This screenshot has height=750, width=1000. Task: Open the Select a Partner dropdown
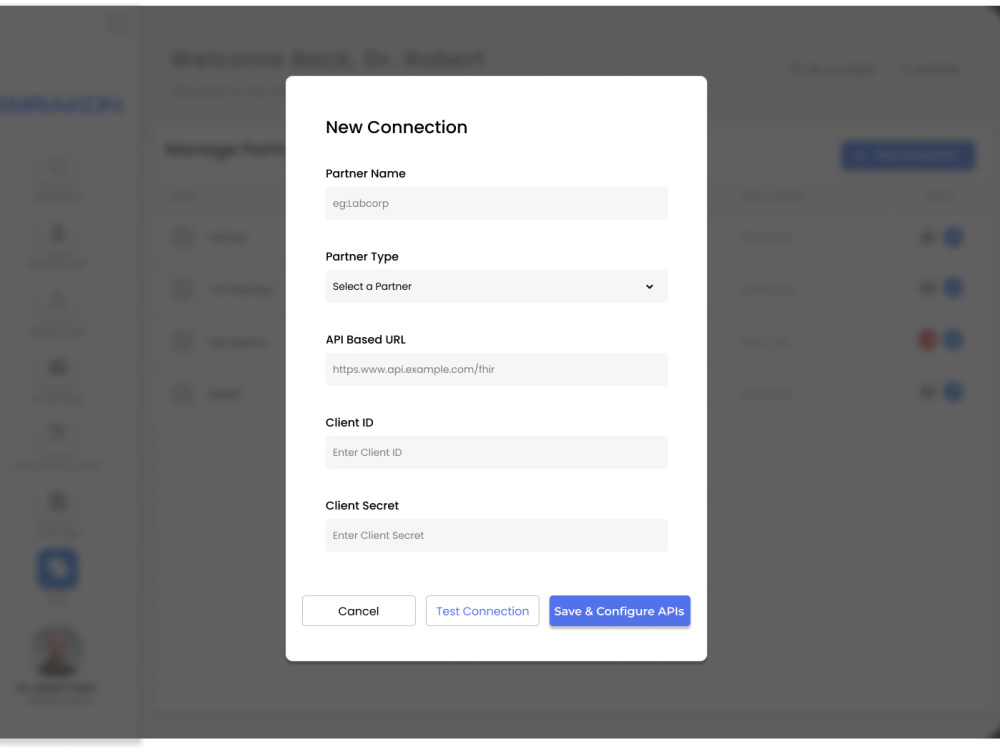point(496,286)
